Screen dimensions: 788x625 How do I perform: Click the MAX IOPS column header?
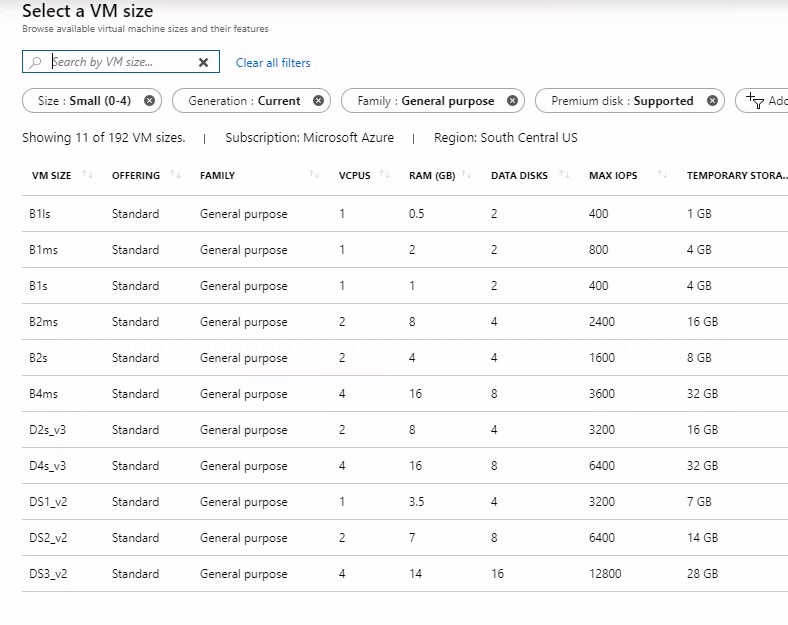point(613,175)
